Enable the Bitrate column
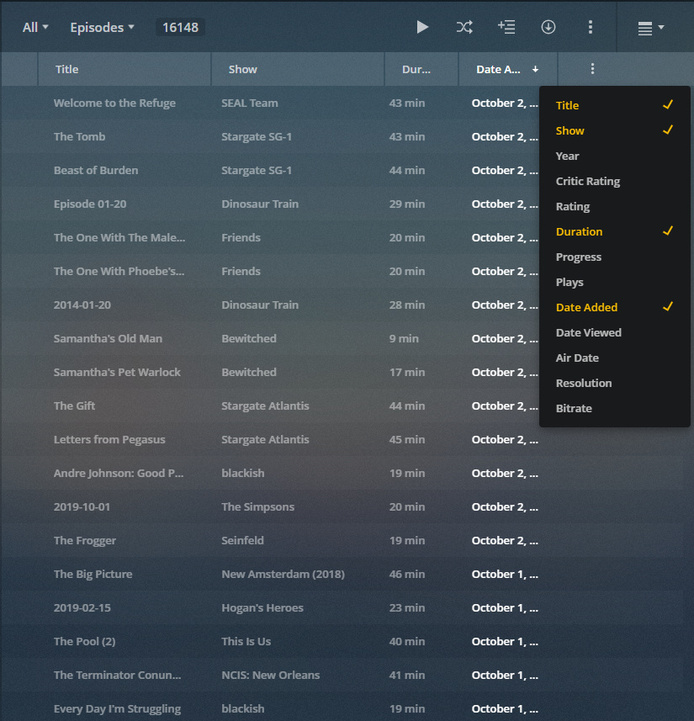This screenshot has width=694, height=721. coord(614,408)
